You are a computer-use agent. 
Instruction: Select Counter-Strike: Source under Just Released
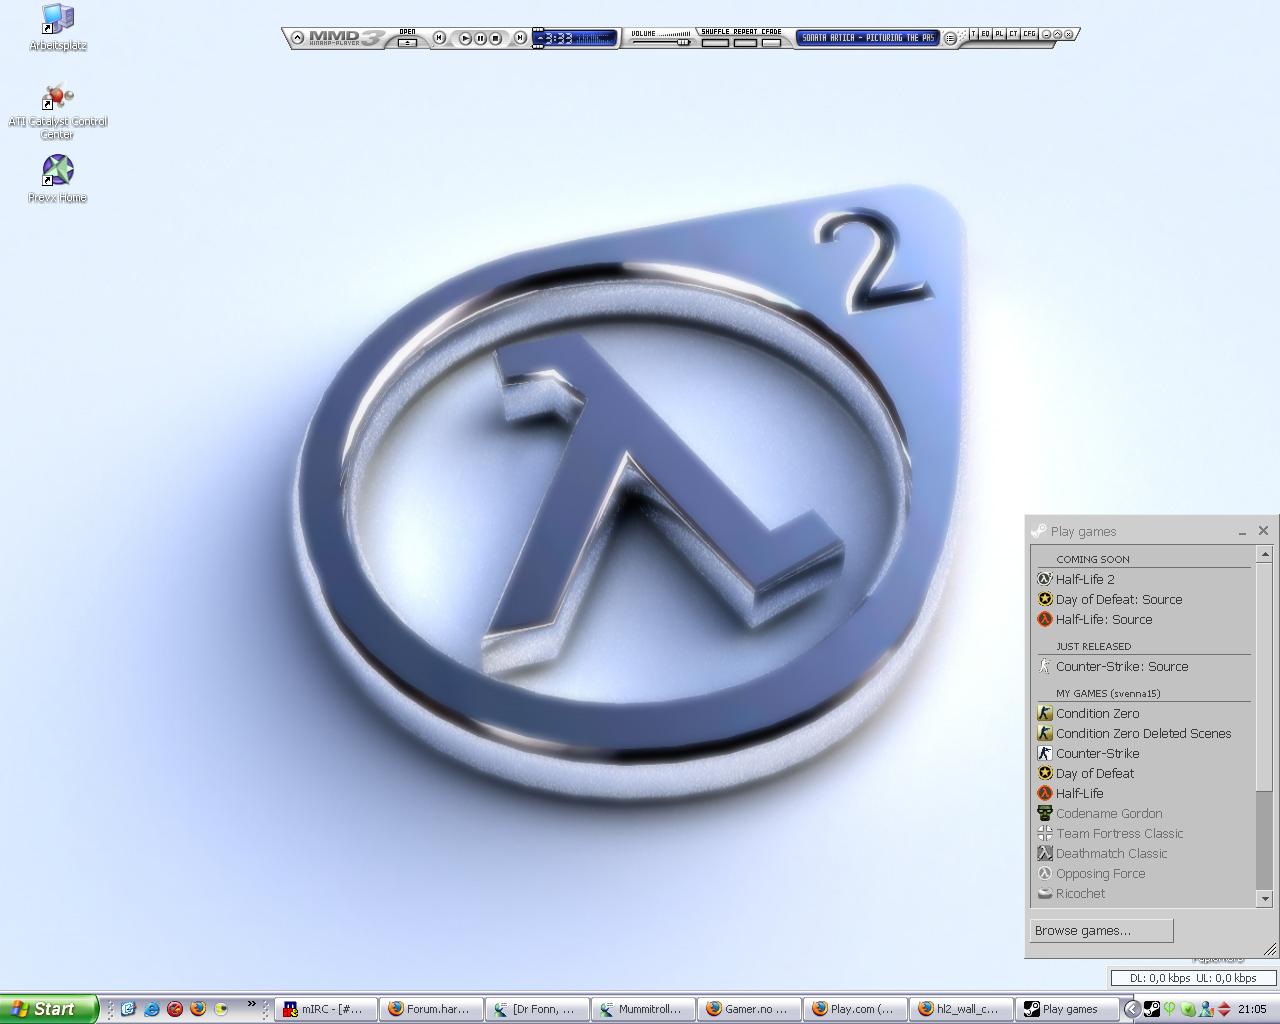[x=1143, y=666]
